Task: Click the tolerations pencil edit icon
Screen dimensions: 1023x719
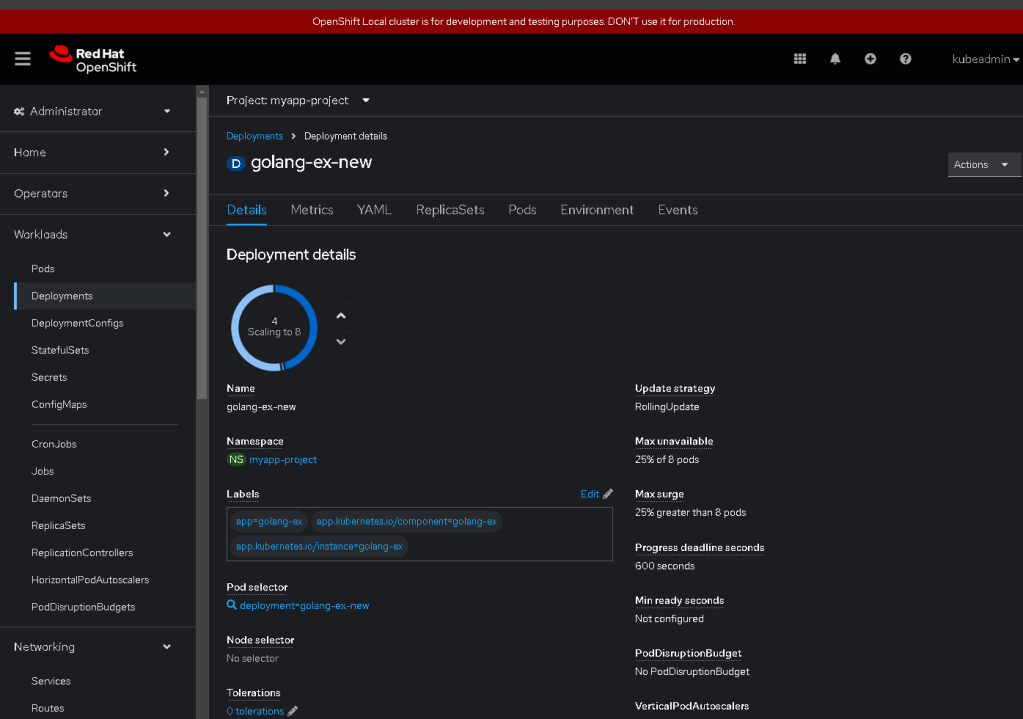Action: (x=293, y=711)
